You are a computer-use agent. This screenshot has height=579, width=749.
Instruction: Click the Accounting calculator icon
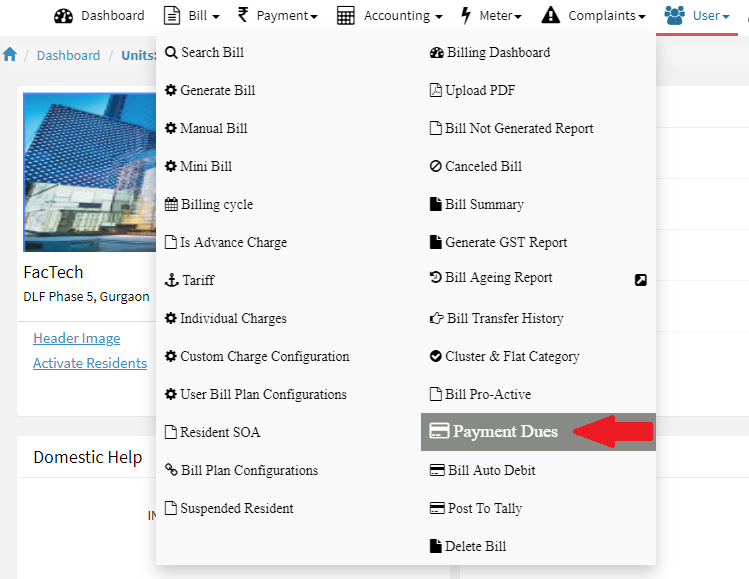pos(345,15)
